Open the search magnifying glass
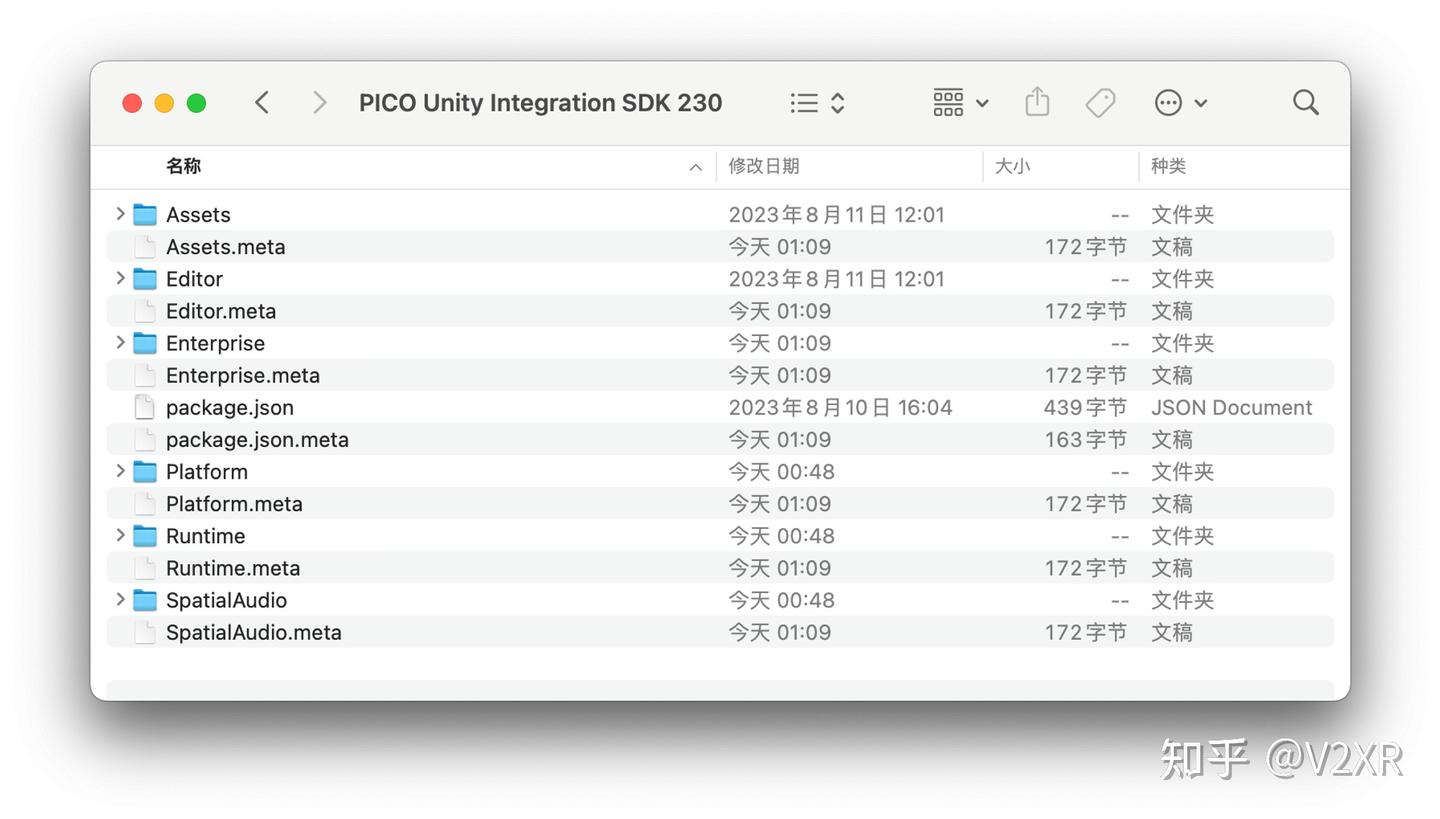Screen dimensions: 1440x819 tap(1305, 102)
